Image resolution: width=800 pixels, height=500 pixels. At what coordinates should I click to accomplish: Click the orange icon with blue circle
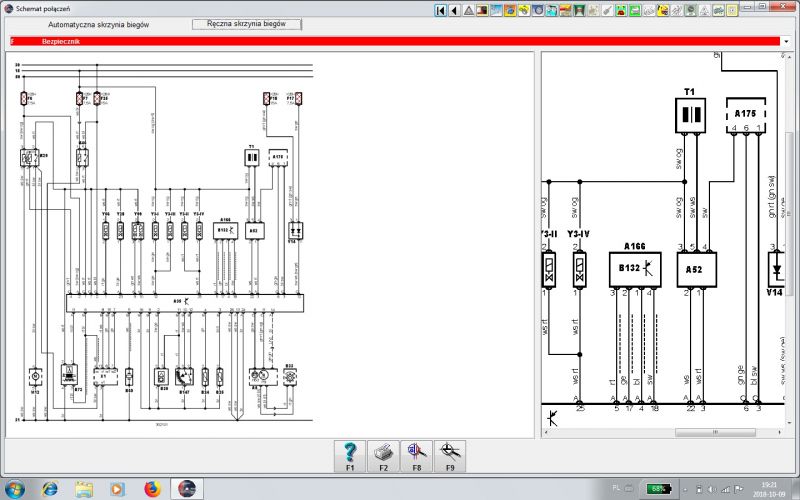[x=510, y=10]
